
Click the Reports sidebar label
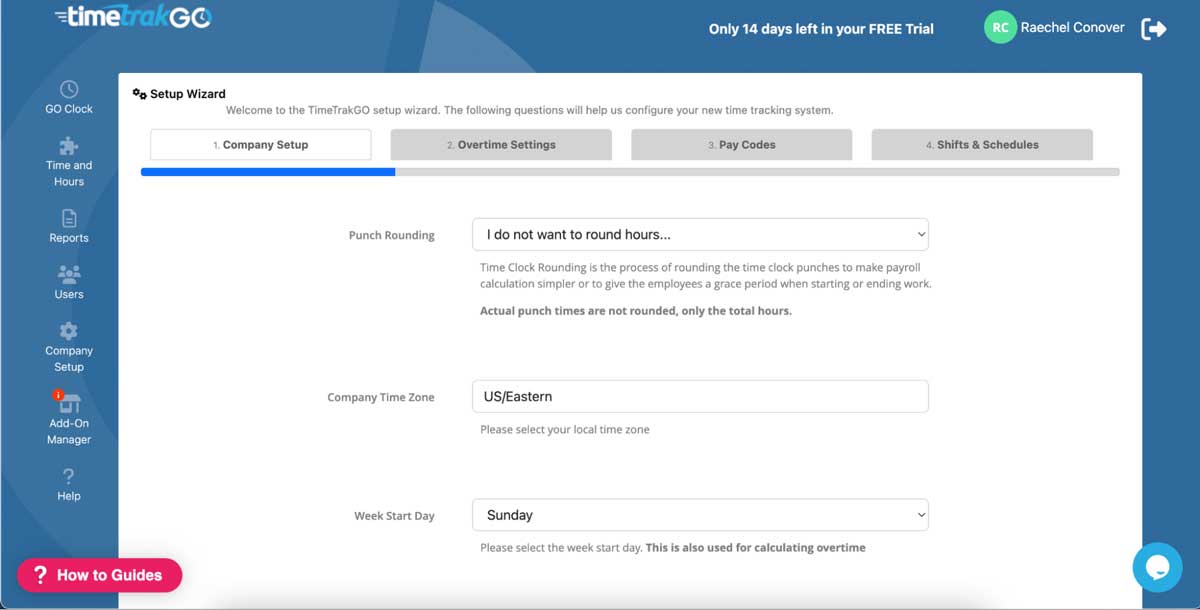(69, 238)
